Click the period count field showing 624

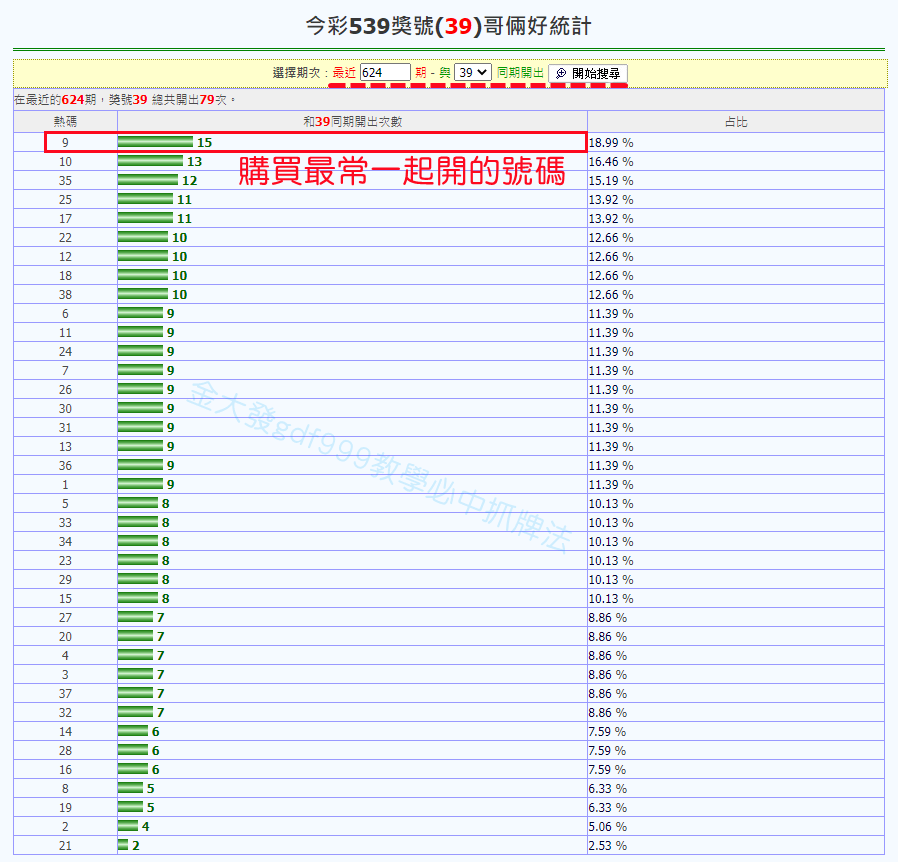385,72
